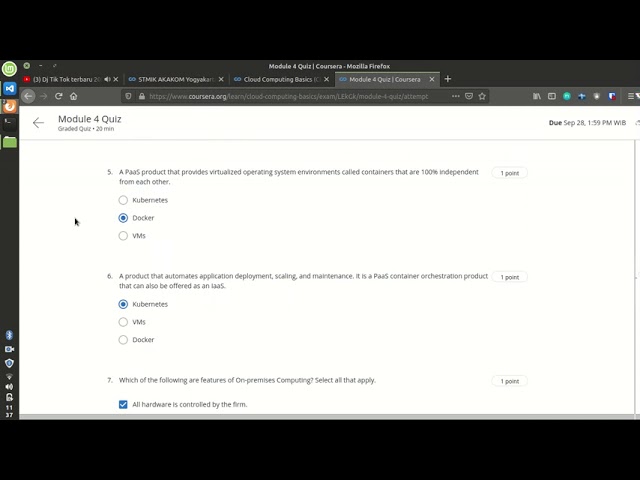Screen dimensions: 640x480
Task: Select Docker for question 5
Action: tap(123, 218)
